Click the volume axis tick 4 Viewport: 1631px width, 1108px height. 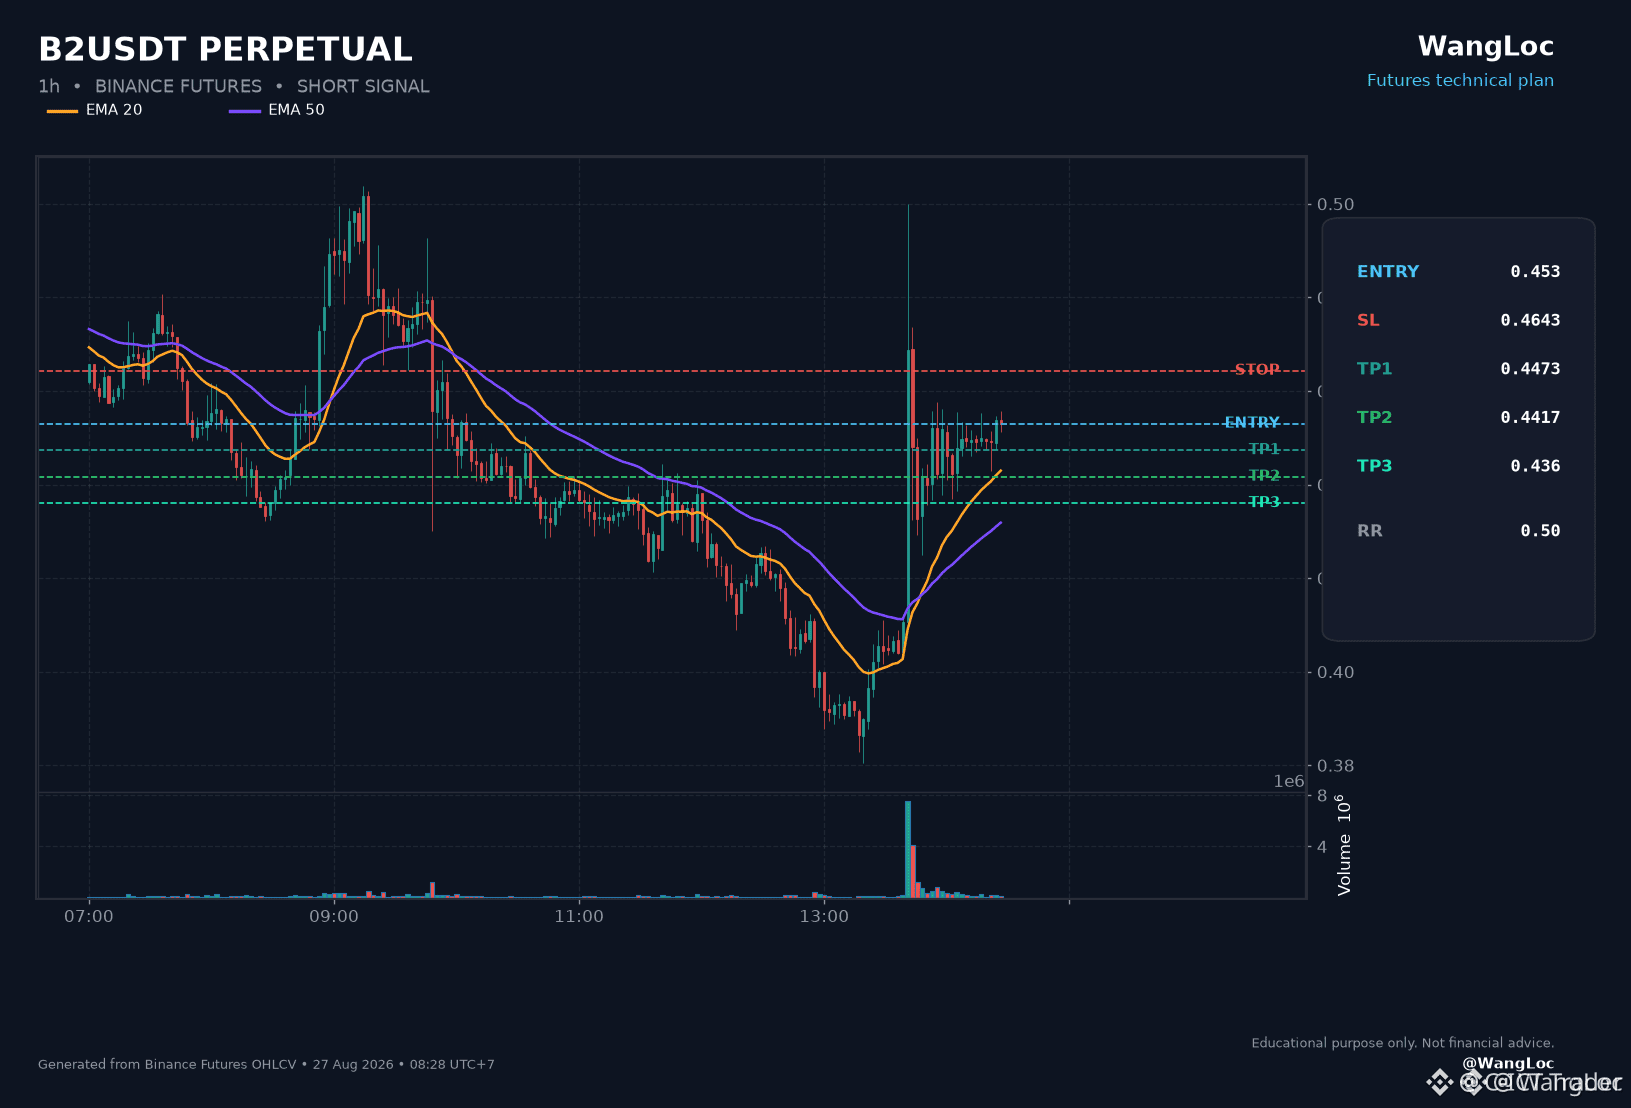click(x=1322, y=847)
